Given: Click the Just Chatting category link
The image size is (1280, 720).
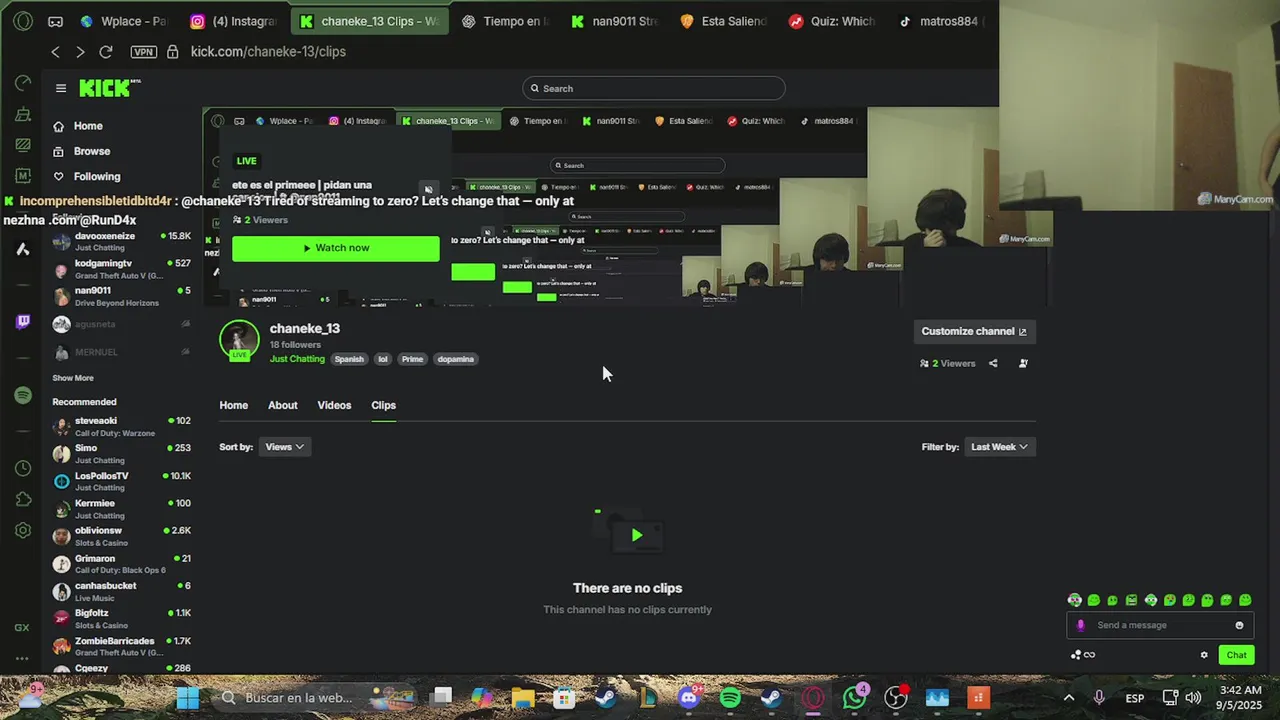Looking at the screenshot, I should coord(297,359).
